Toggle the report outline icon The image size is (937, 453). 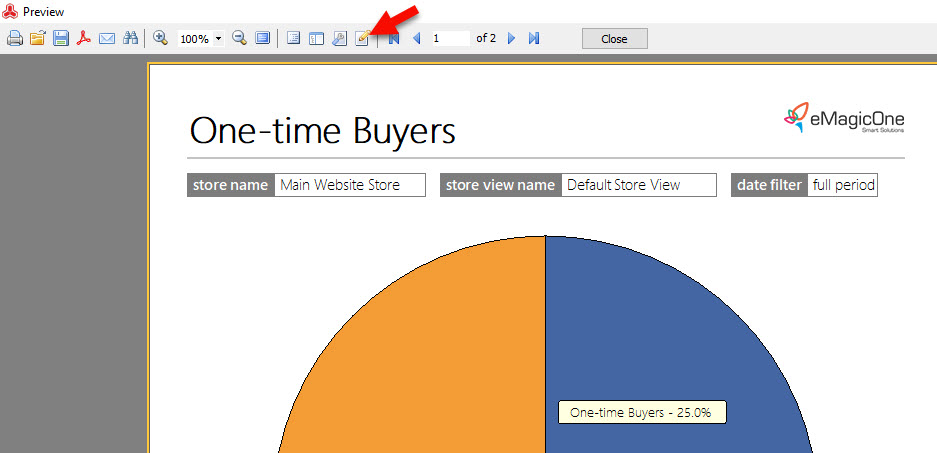pos(293,39)
